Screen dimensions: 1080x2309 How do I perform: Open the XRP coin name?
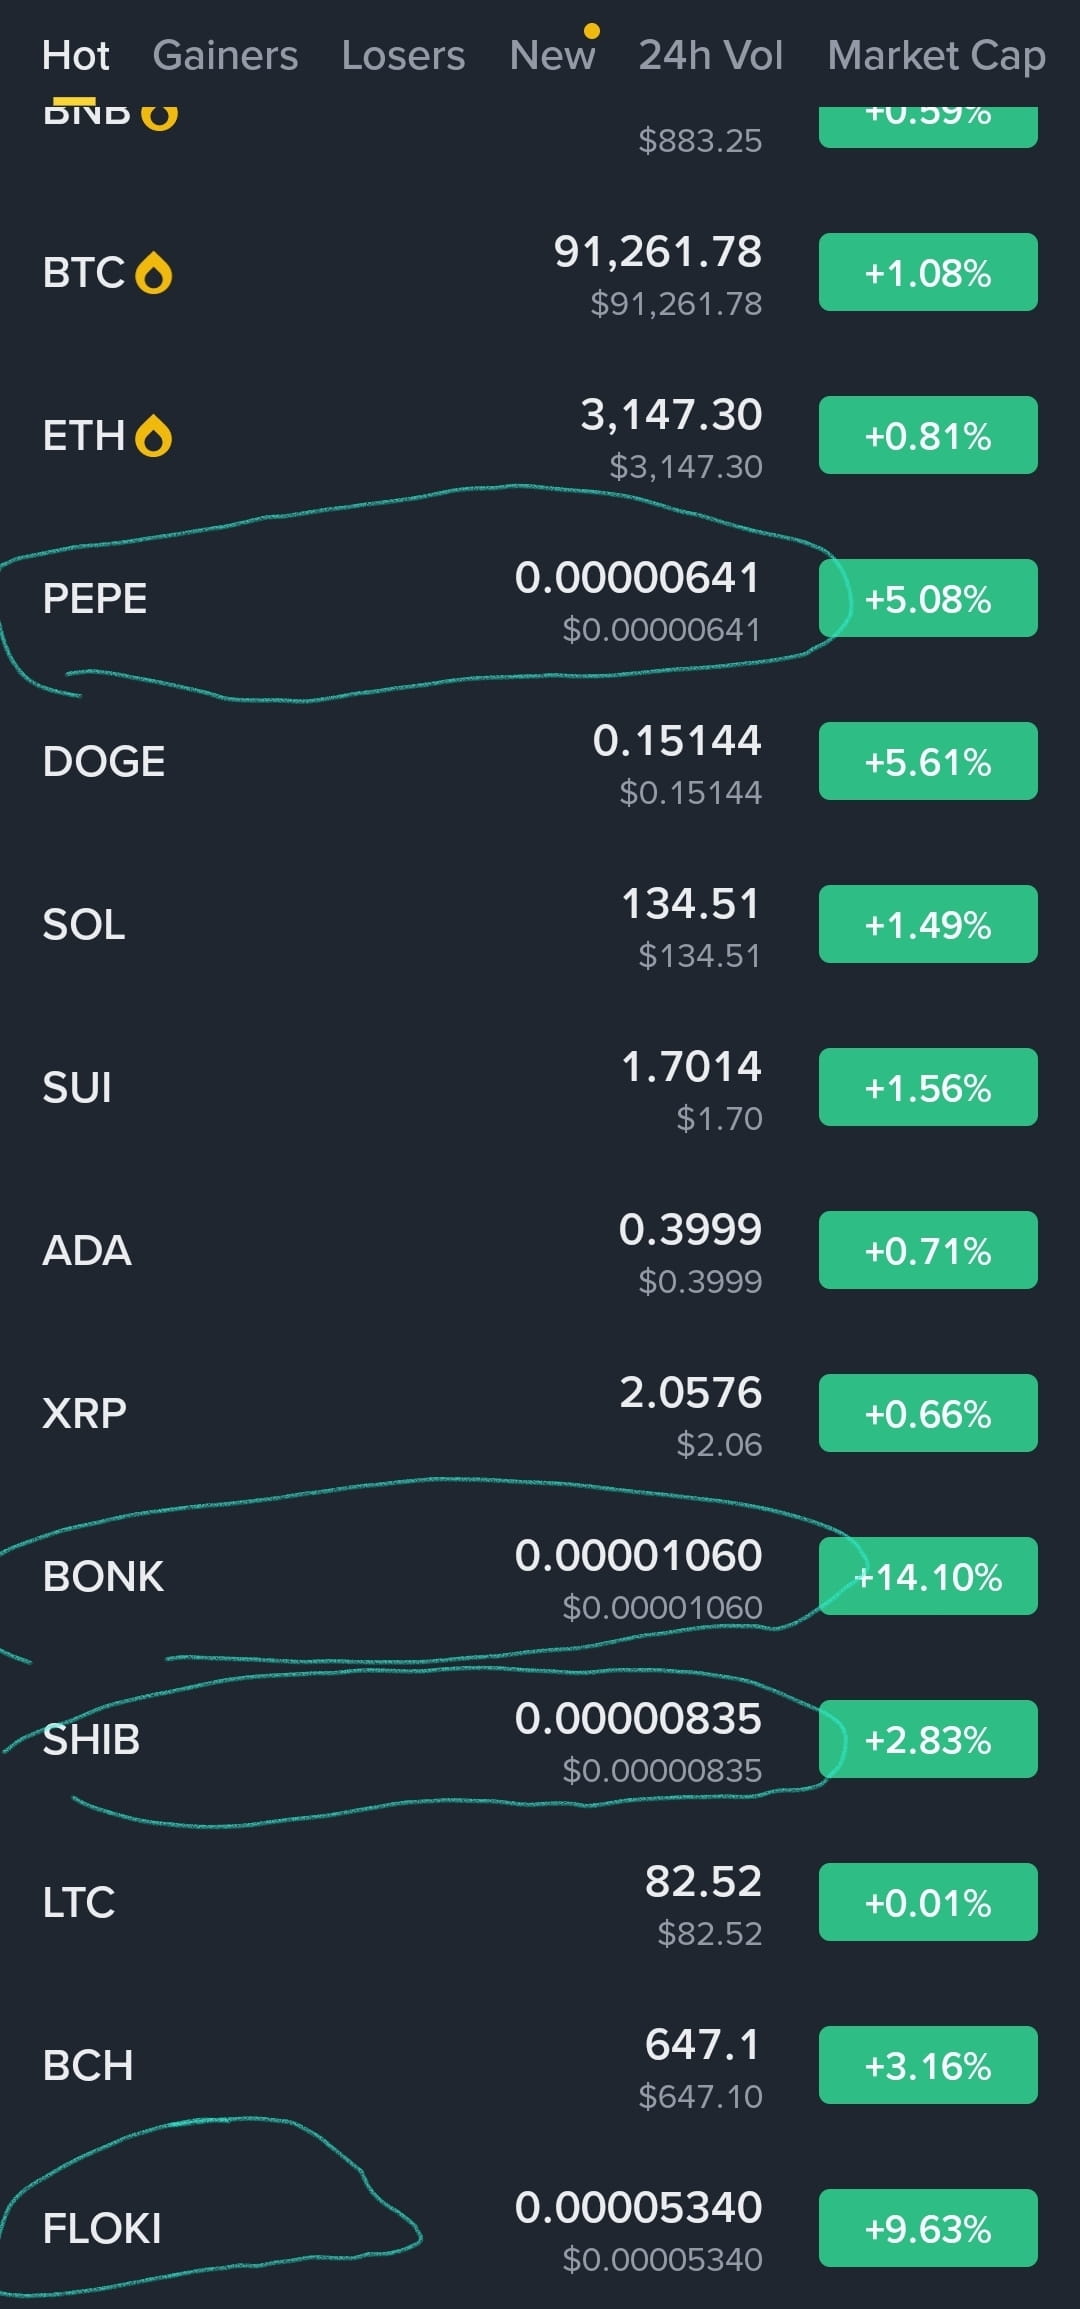tap(84, 1414)
